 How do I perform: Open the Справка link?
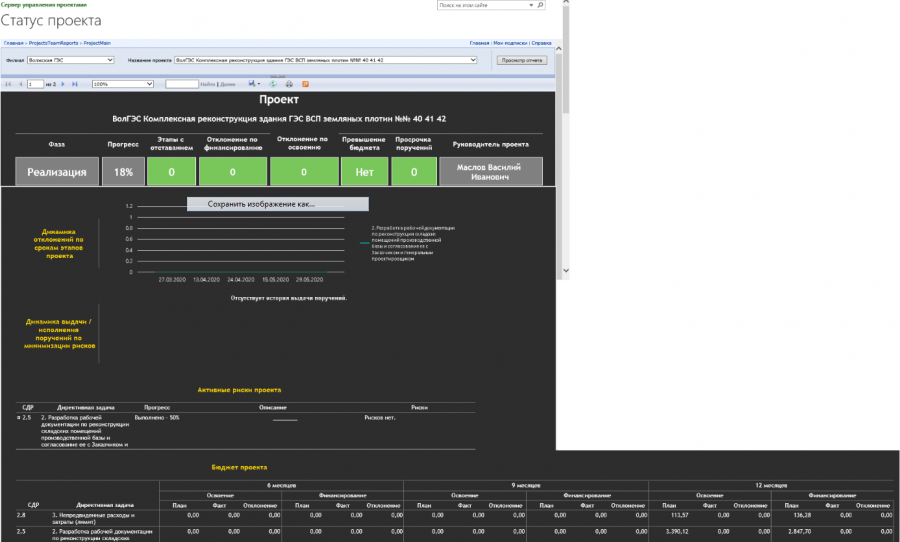(541, 43)
